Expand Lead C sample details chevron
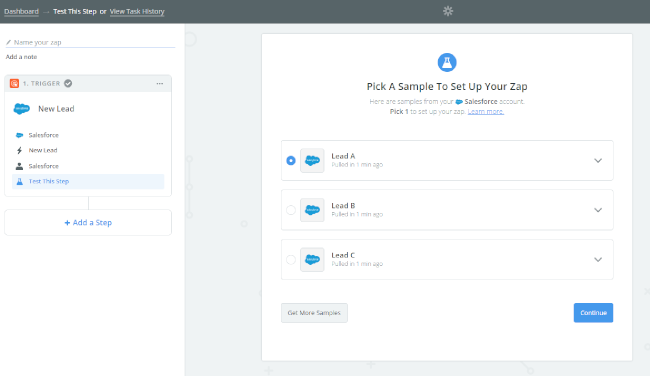This screenshot has height=376, width=650. pyautogui.click(x=598, y=260)
